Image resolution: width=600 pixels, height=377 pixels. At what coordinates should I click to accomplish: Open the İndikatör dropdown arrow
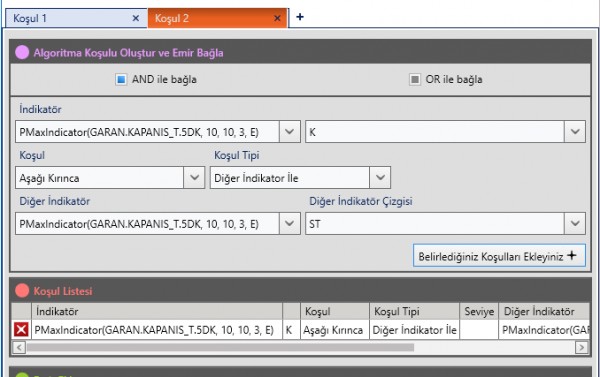(x=290, y=132)
